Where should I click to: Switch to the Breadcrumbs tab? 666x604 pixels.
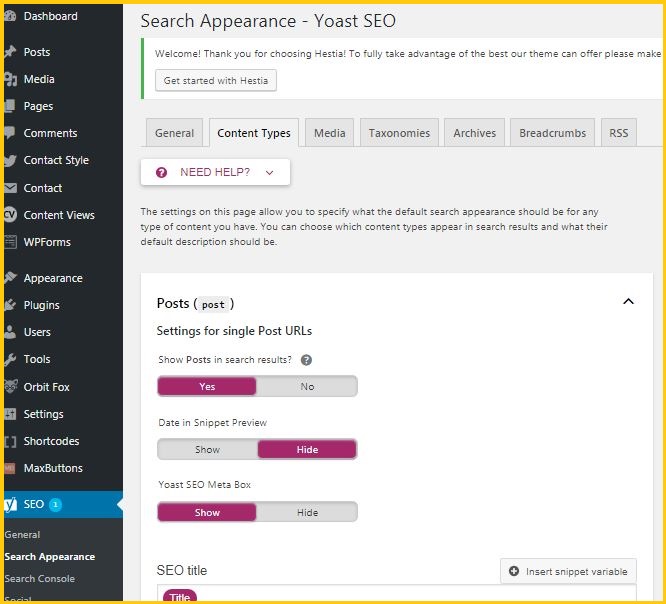point(553,133)
